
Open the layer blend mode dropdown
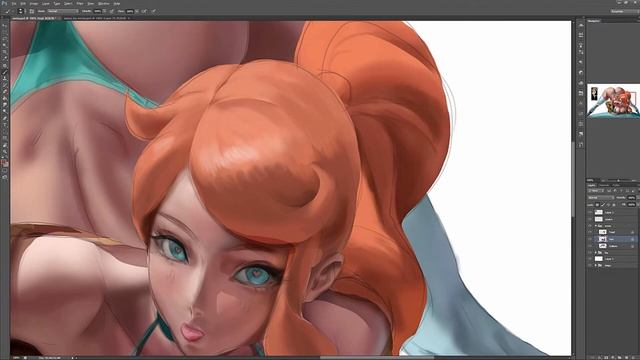click(601, 198)
